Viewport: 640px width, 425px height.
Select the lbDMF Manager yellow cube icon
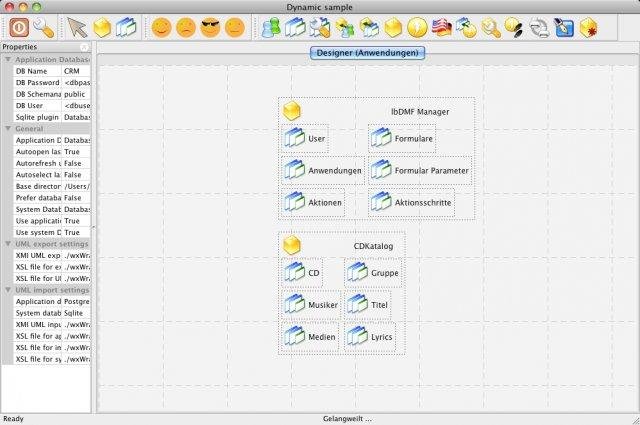tap(292, 111)
